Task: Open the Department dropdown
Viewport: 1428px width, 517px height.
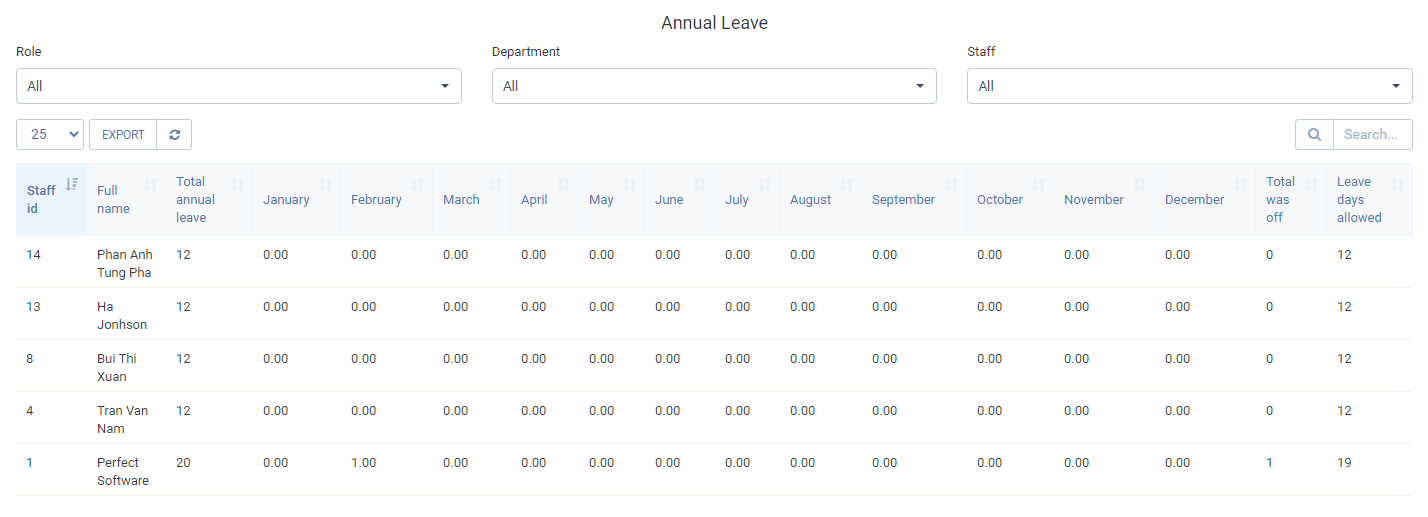Action: (714, 86)
